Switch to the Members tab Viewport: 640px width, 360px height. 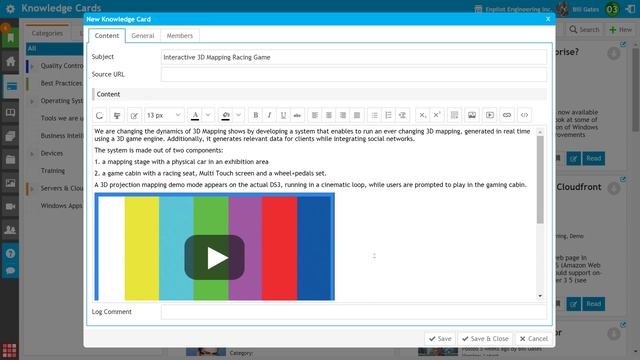point(180,36)
